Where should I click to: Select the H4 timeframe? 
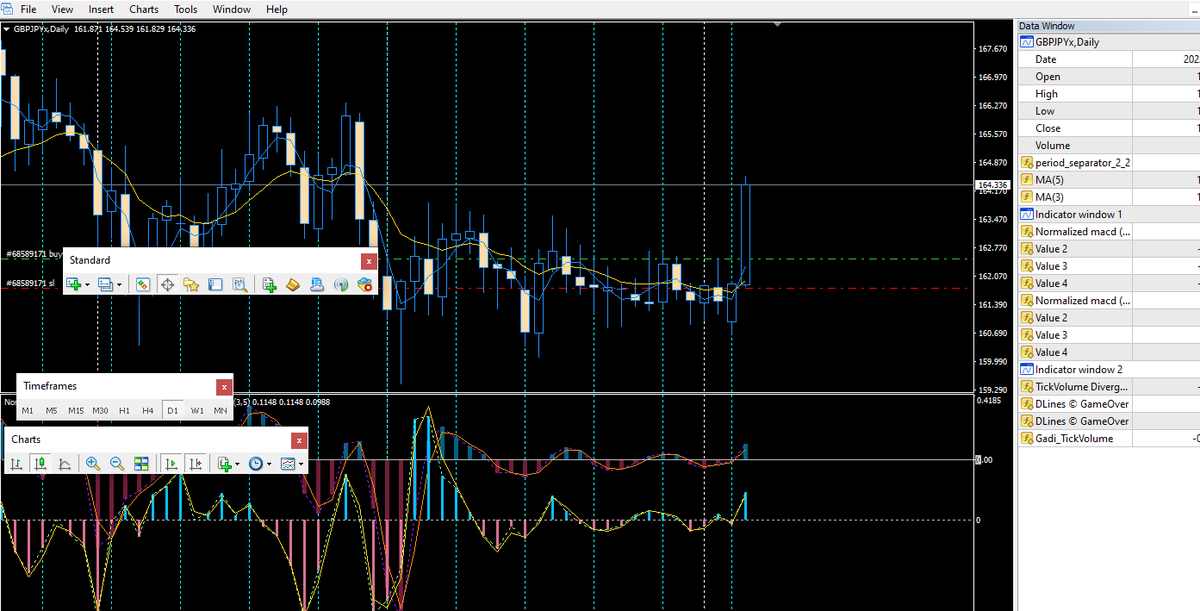(x=148, y=410)
